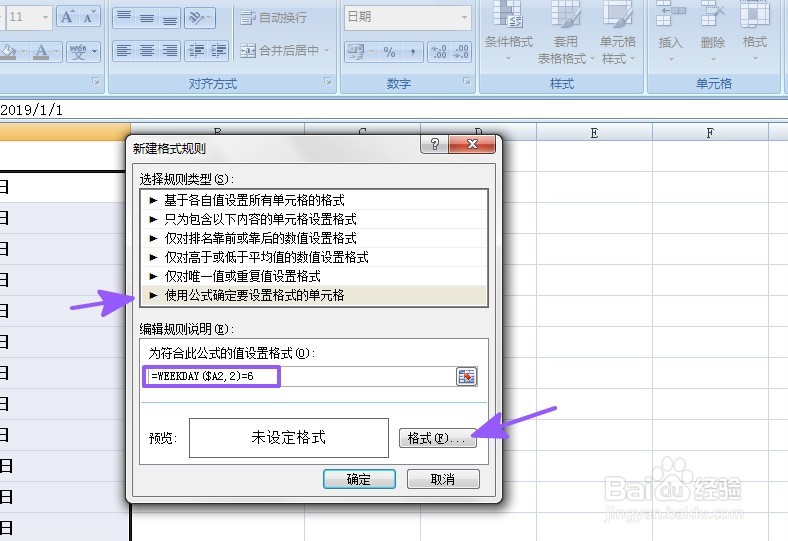Apply percent style format
This screenshot has width=788, height=541.
[389, 52]
